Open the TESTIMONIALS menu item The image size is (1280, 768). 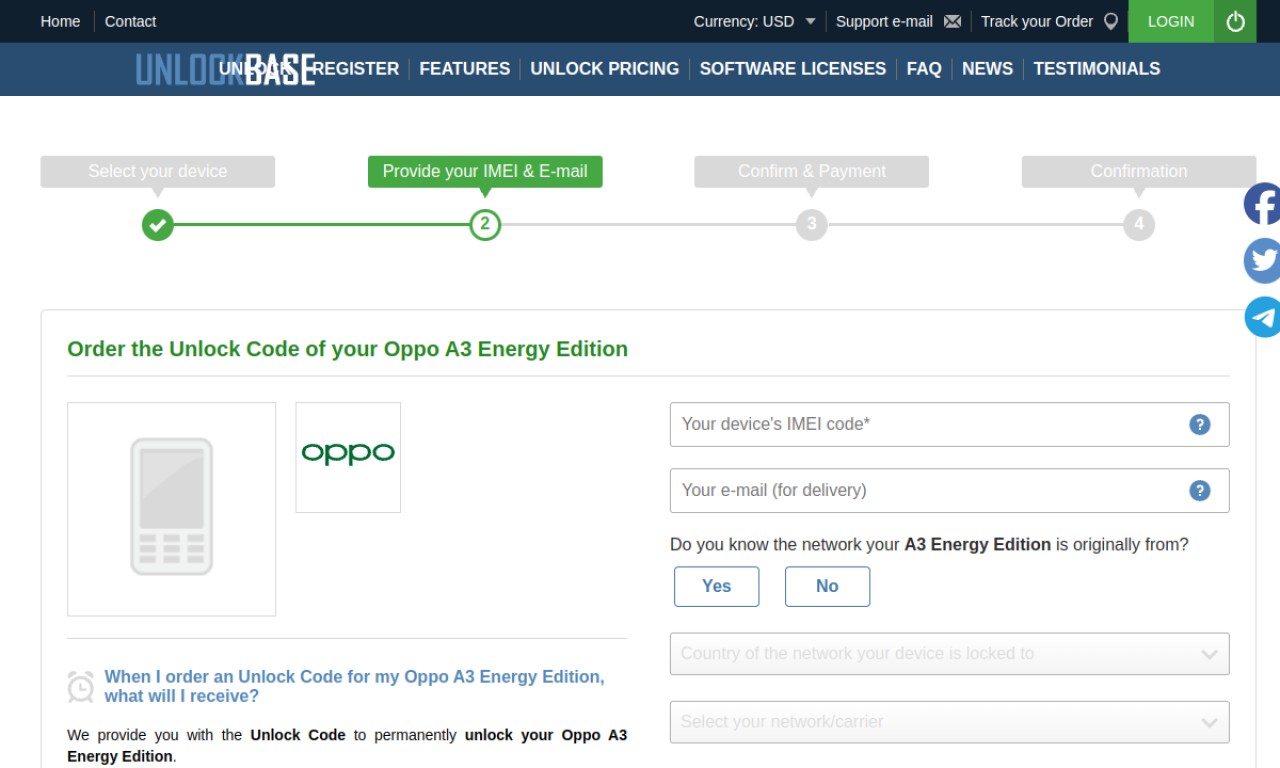pos(1097,69)
